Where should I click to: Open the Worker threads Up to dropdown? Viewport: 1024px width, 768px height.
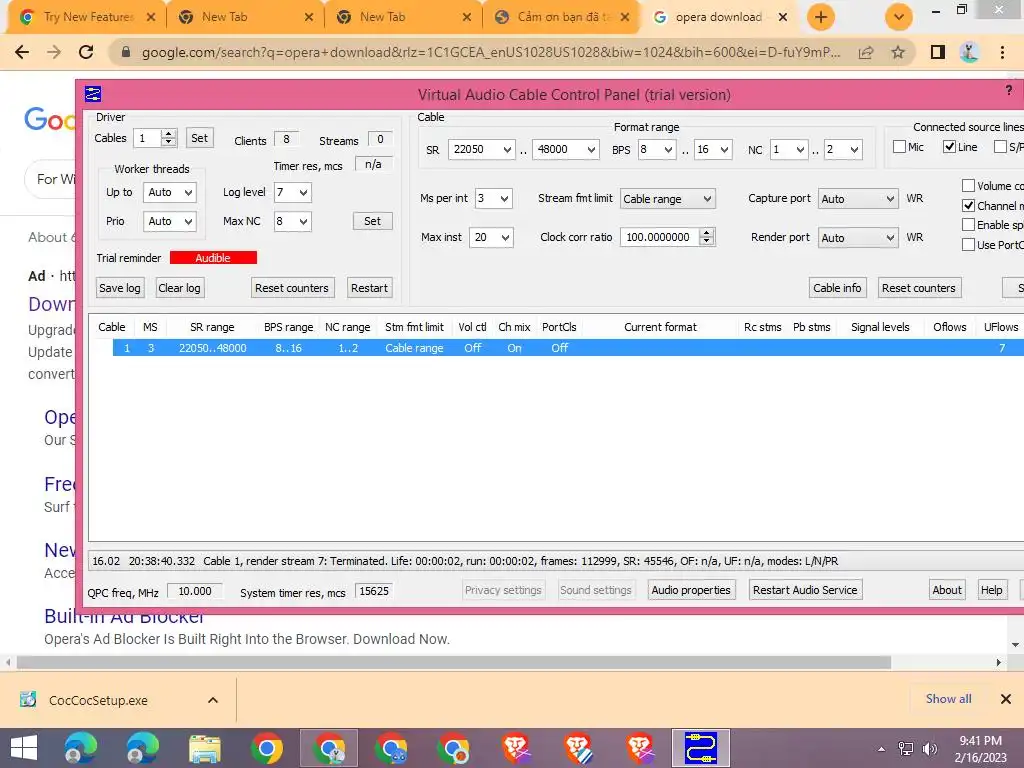(x=170, y=193)
